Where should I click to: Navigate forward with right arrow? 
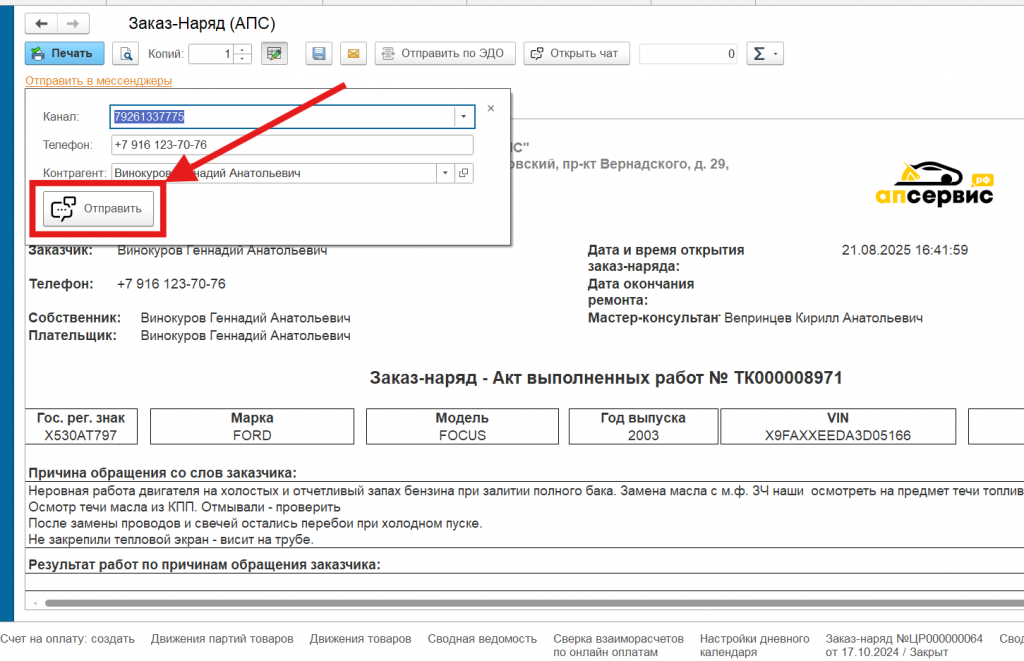coord(71,23)
